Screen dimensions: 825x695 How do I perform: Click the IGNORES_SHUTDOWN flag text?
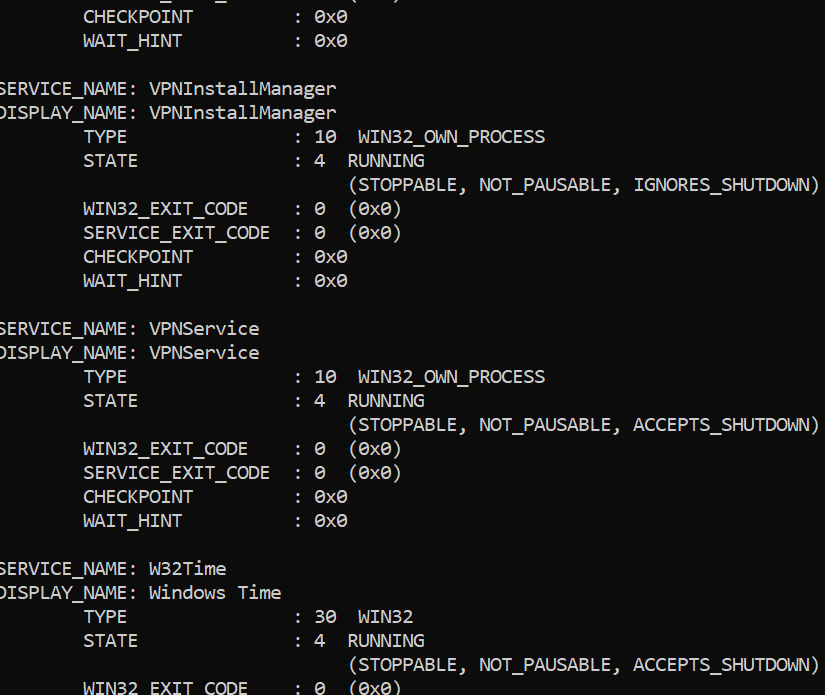[x=721, y=185]
